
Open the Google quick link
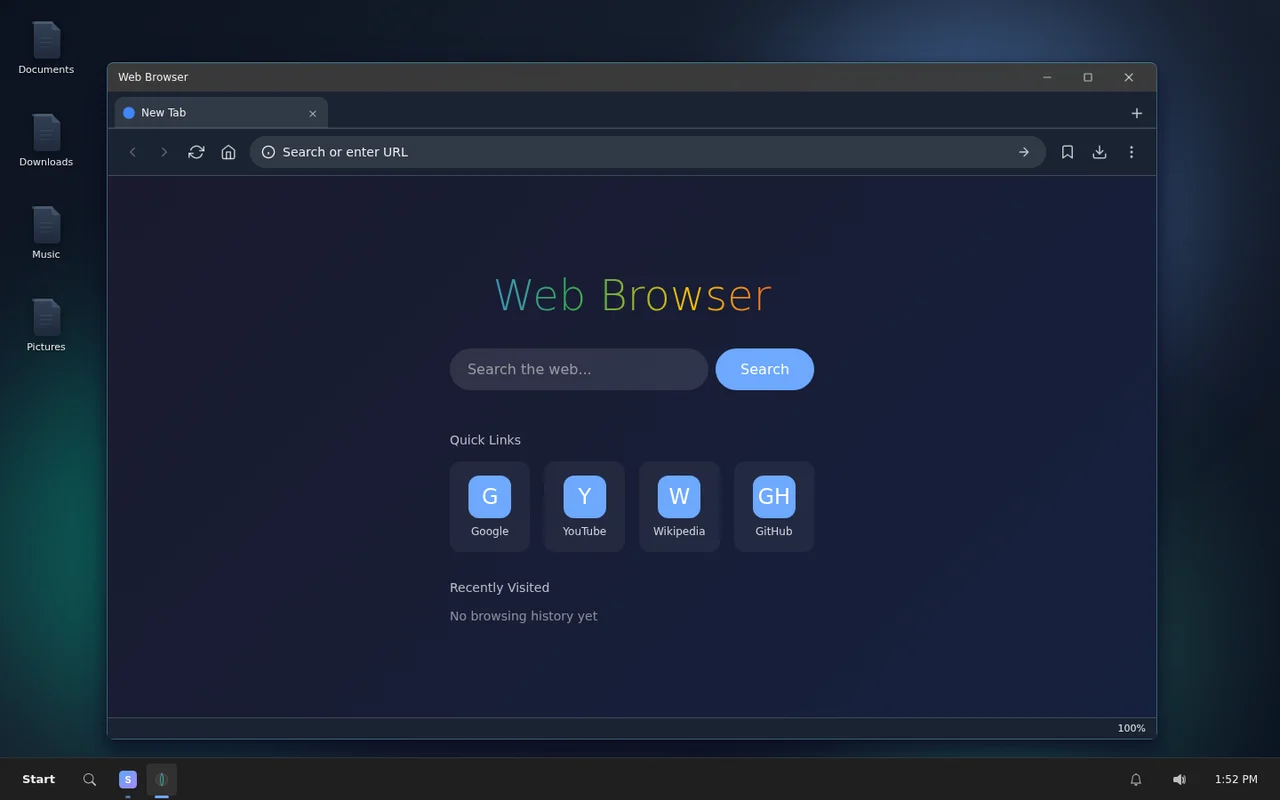coord(489,506)
